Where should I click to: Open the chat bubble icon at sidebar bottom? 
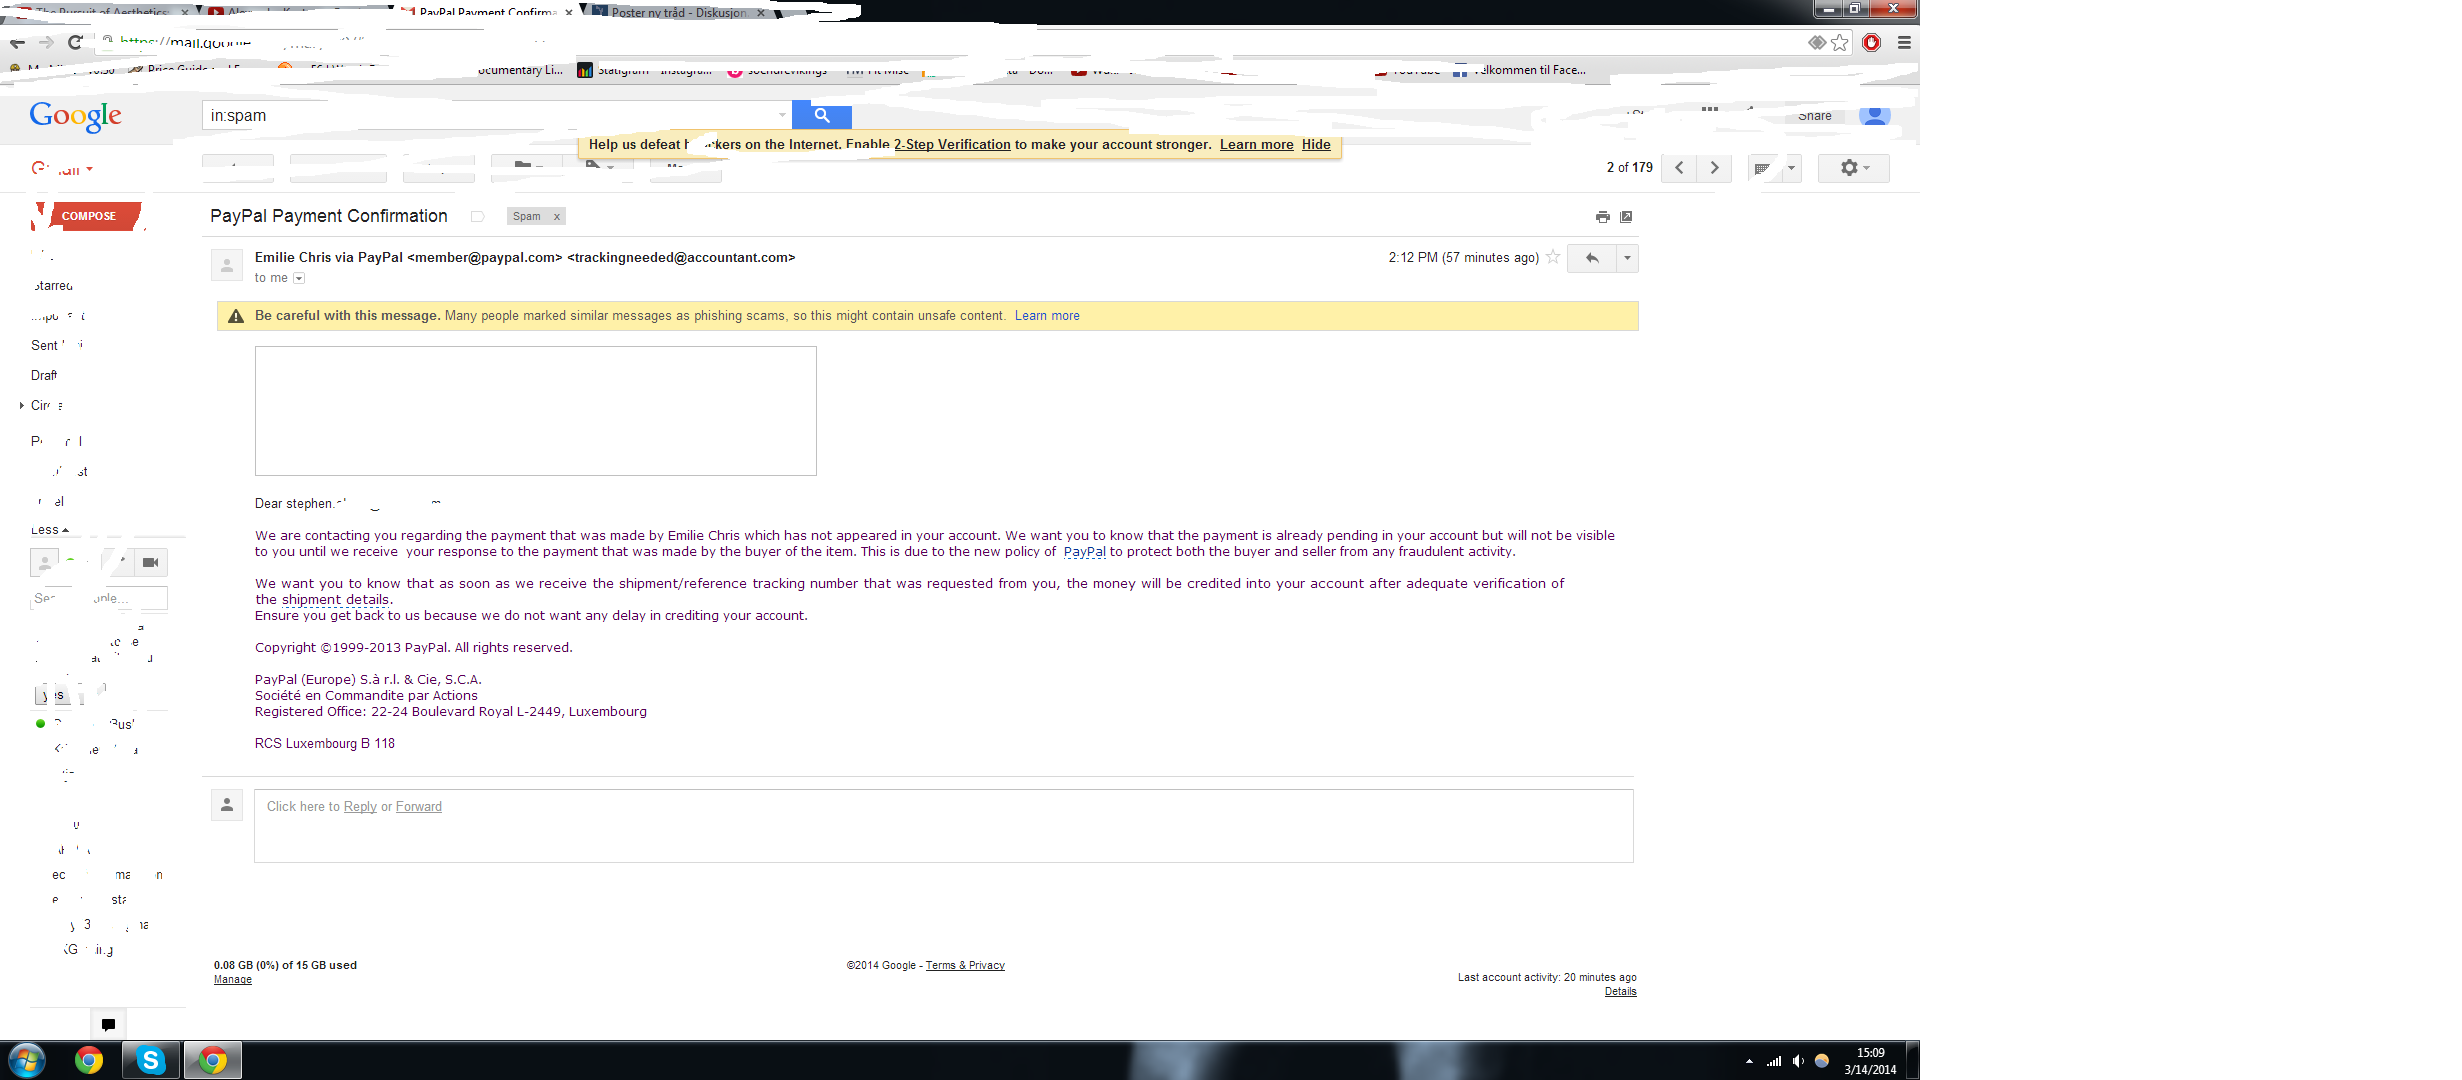(x=108, y=1025)
